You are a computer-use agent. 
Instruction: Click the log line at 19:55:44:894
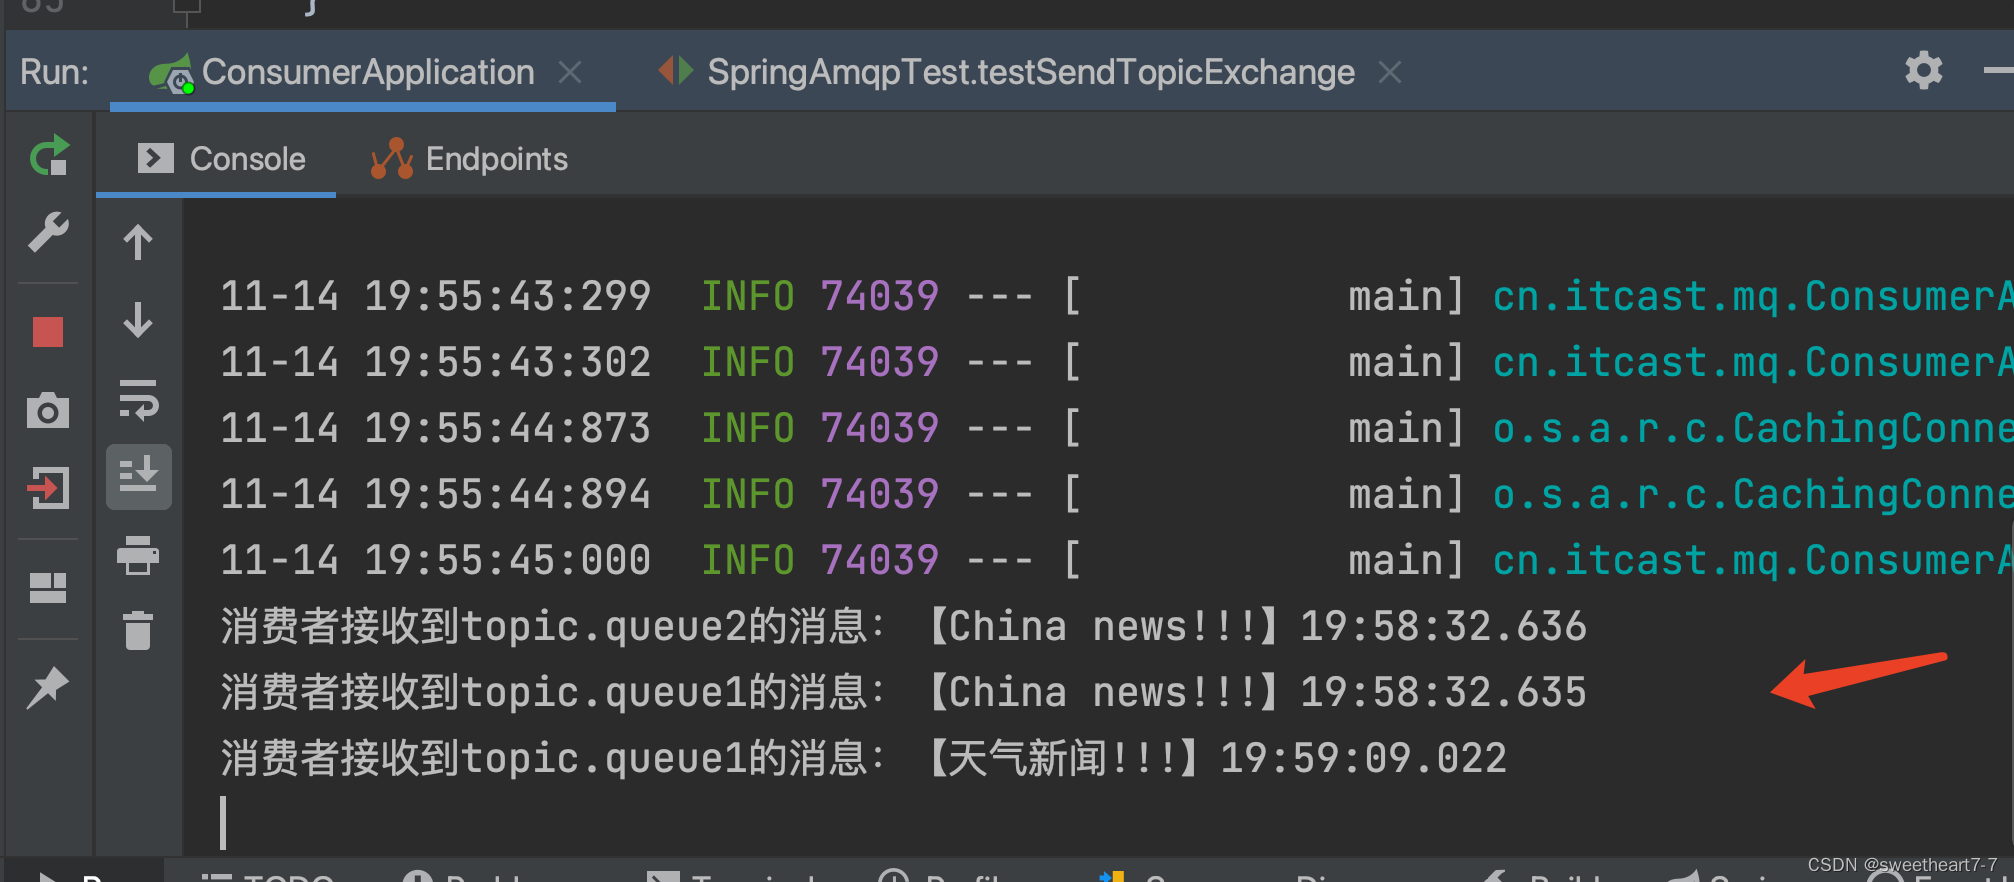tap(1116, 494)
